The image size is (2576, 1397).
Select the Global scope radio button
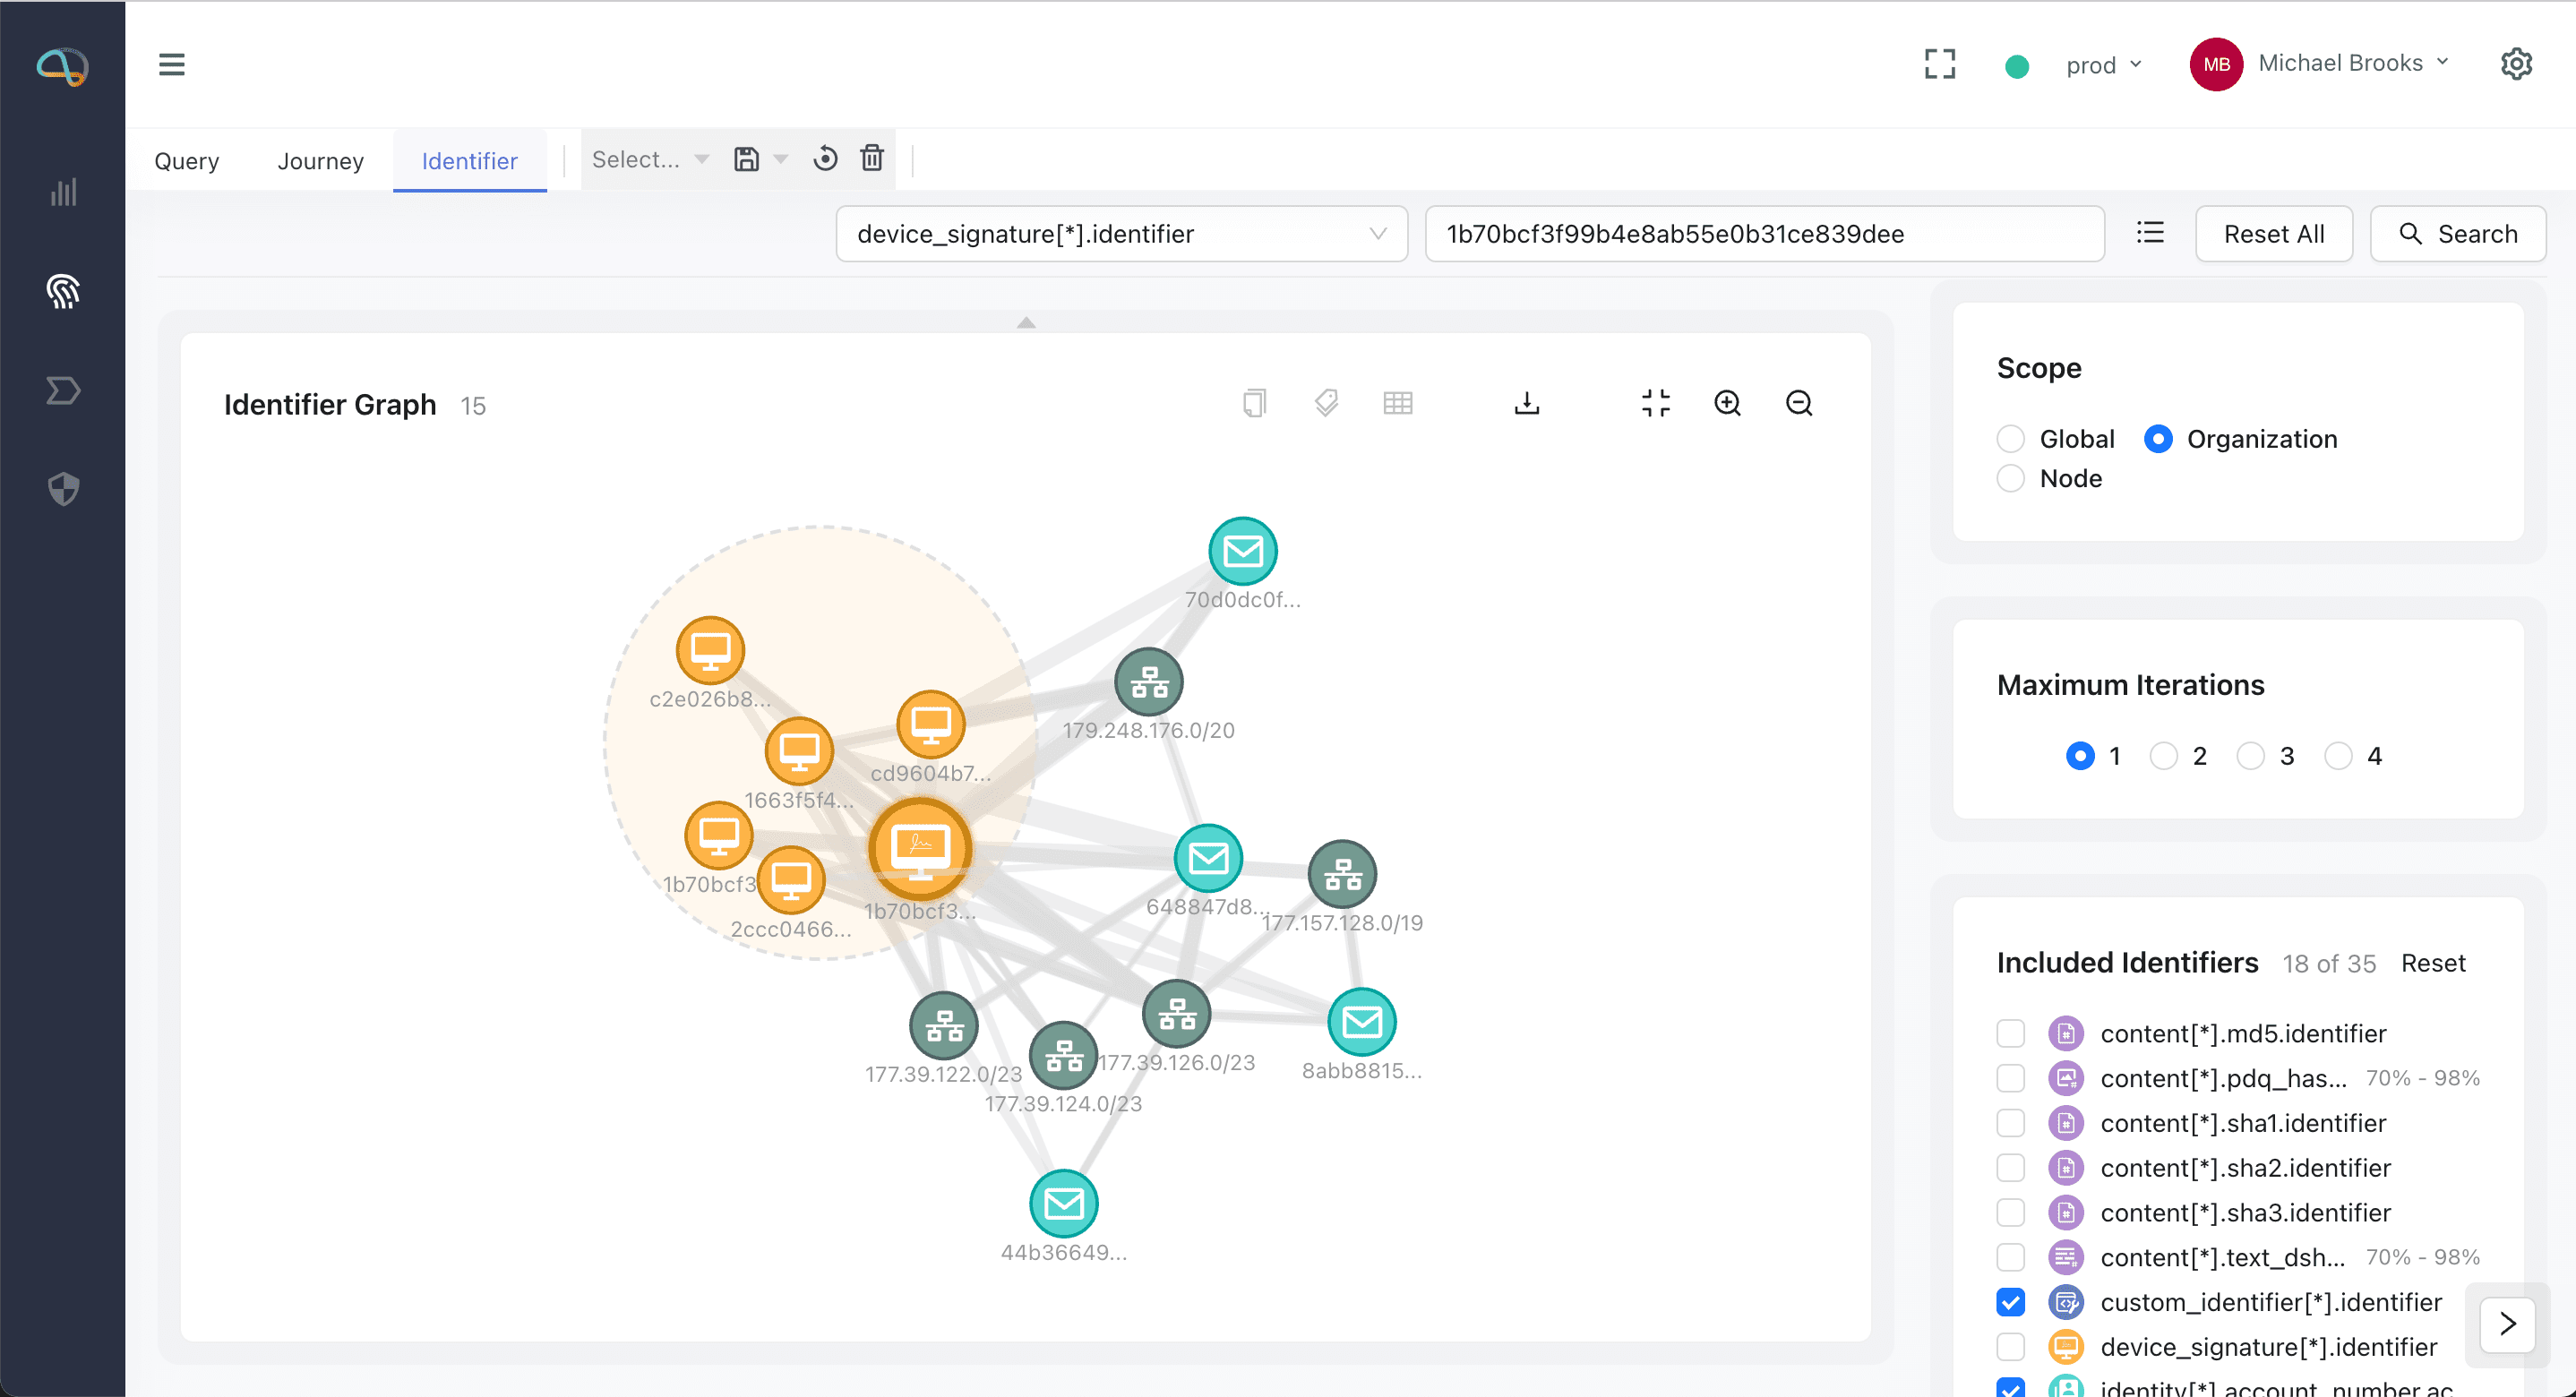click(2010, 439)
